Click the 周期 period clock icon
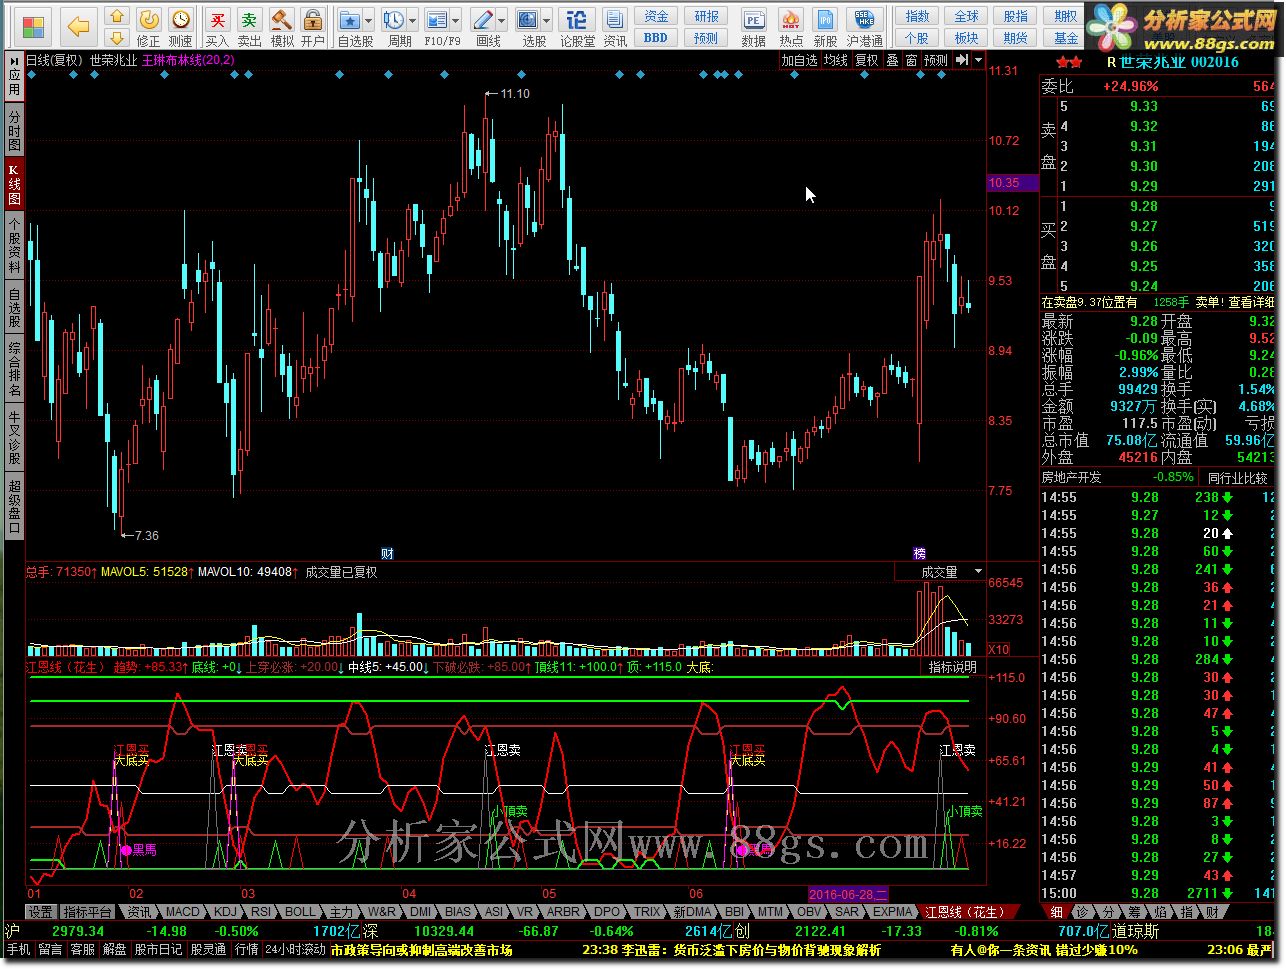Image resolution: width=1286 pixels, height=969 pixels. click(393, 20)
